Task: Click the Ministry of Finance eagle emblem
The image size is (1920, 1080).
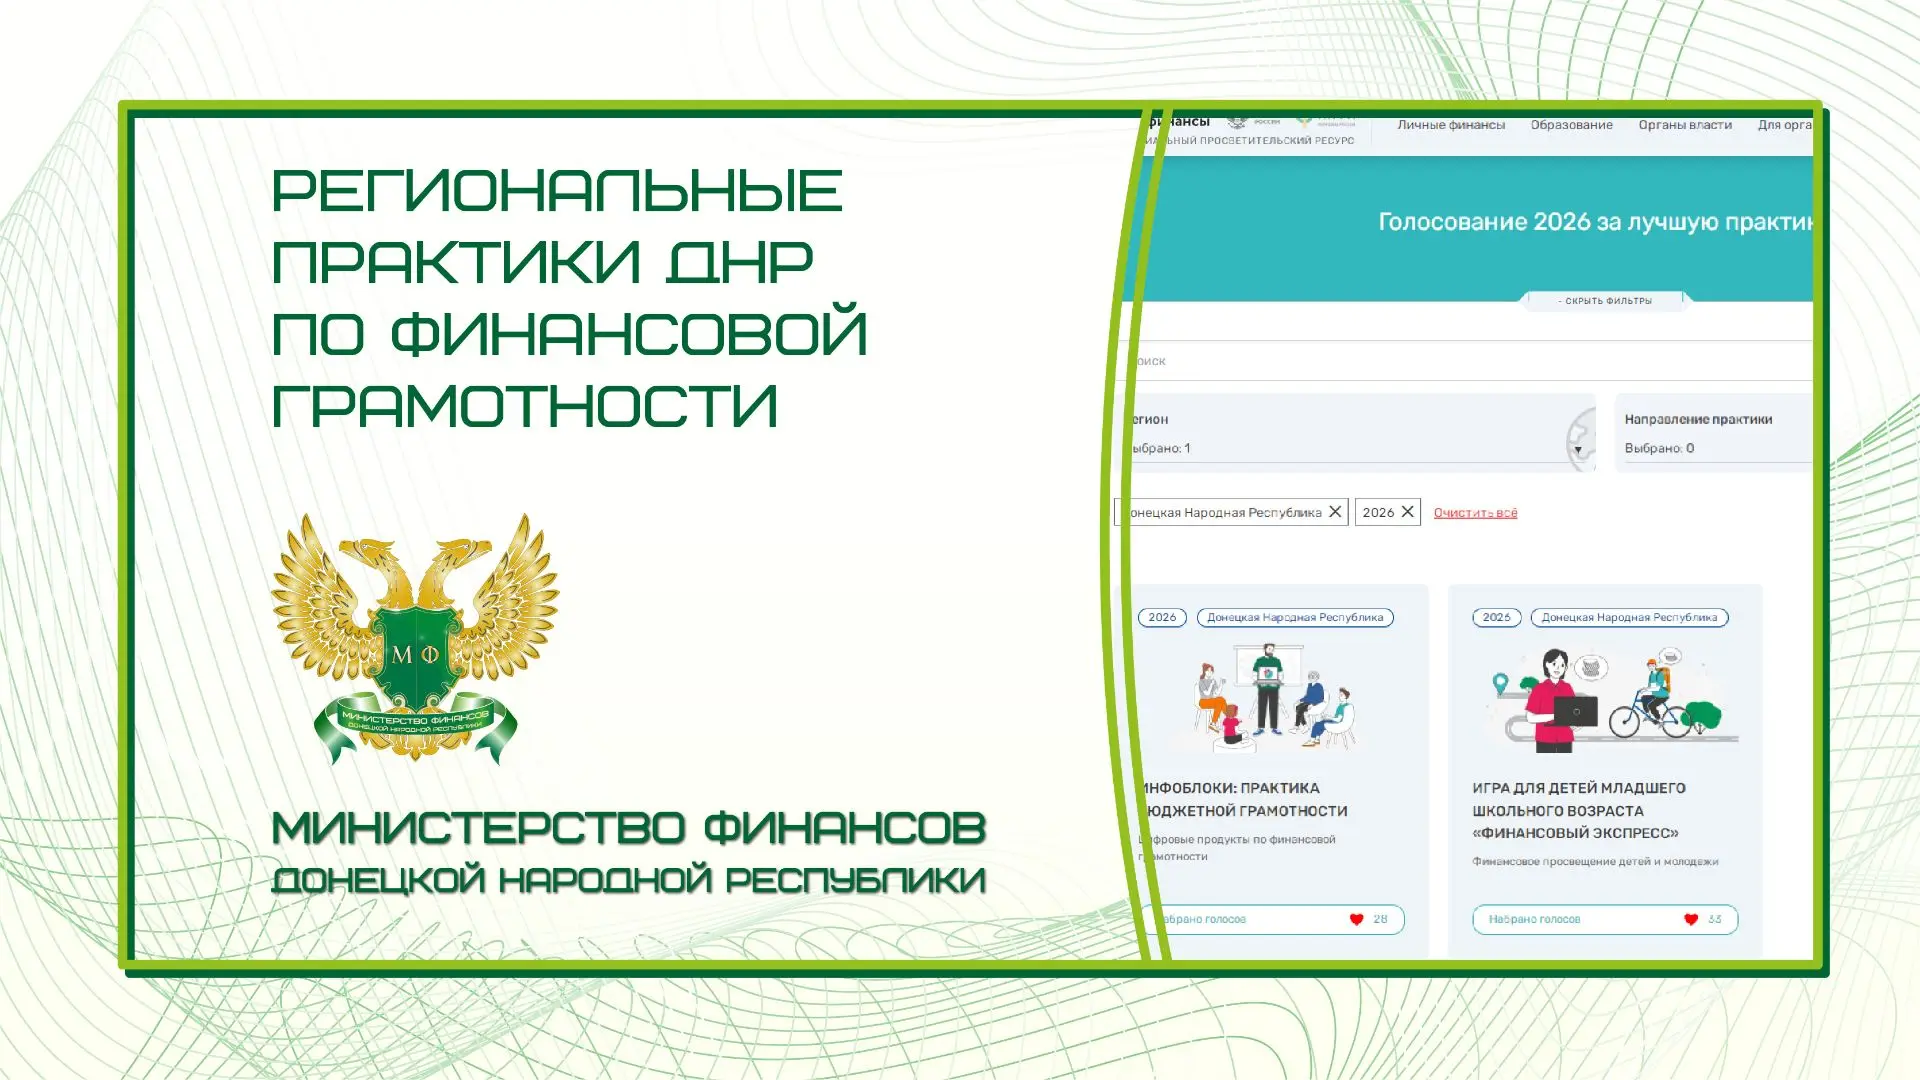Action: pos(415,638)
